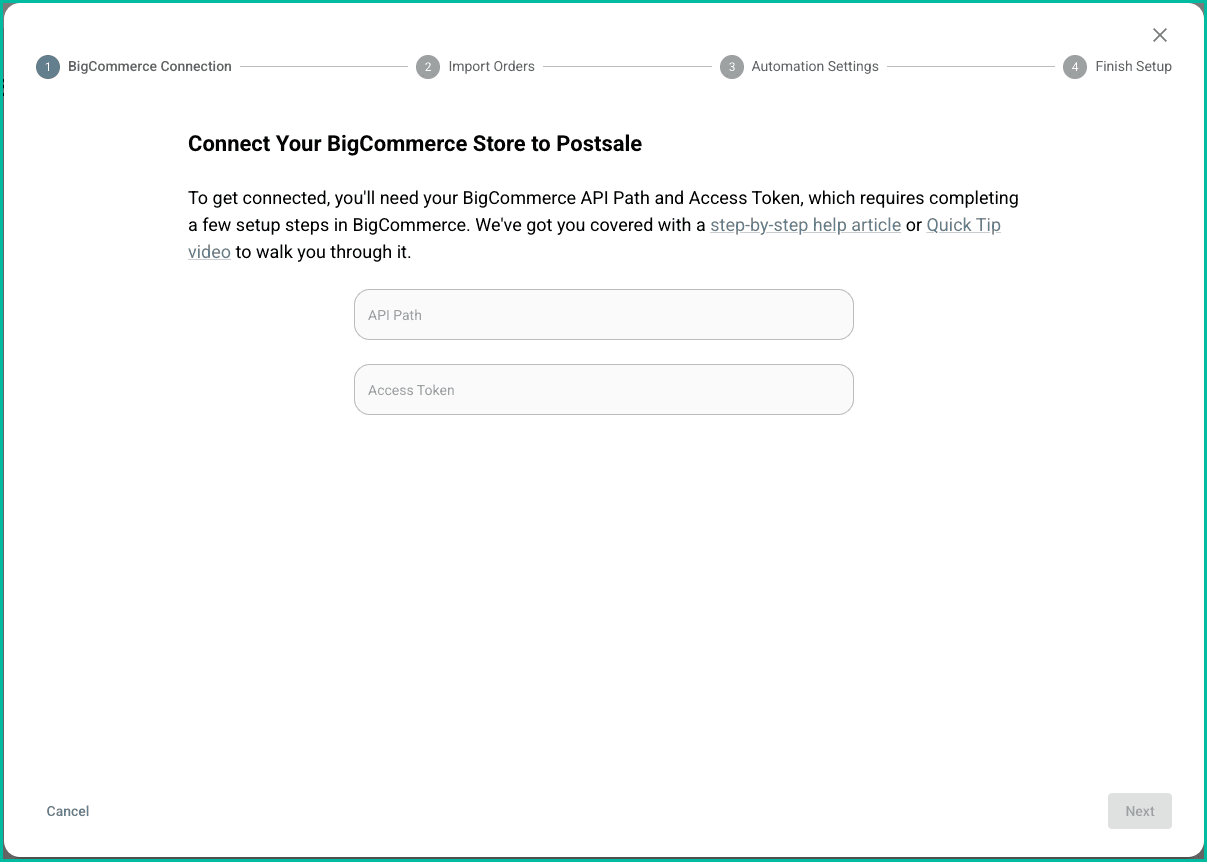The width and height of the screenshot is (1207, 862).
Task: Click the step 4 circle indicator
Action: click(x=1075, y=66)
